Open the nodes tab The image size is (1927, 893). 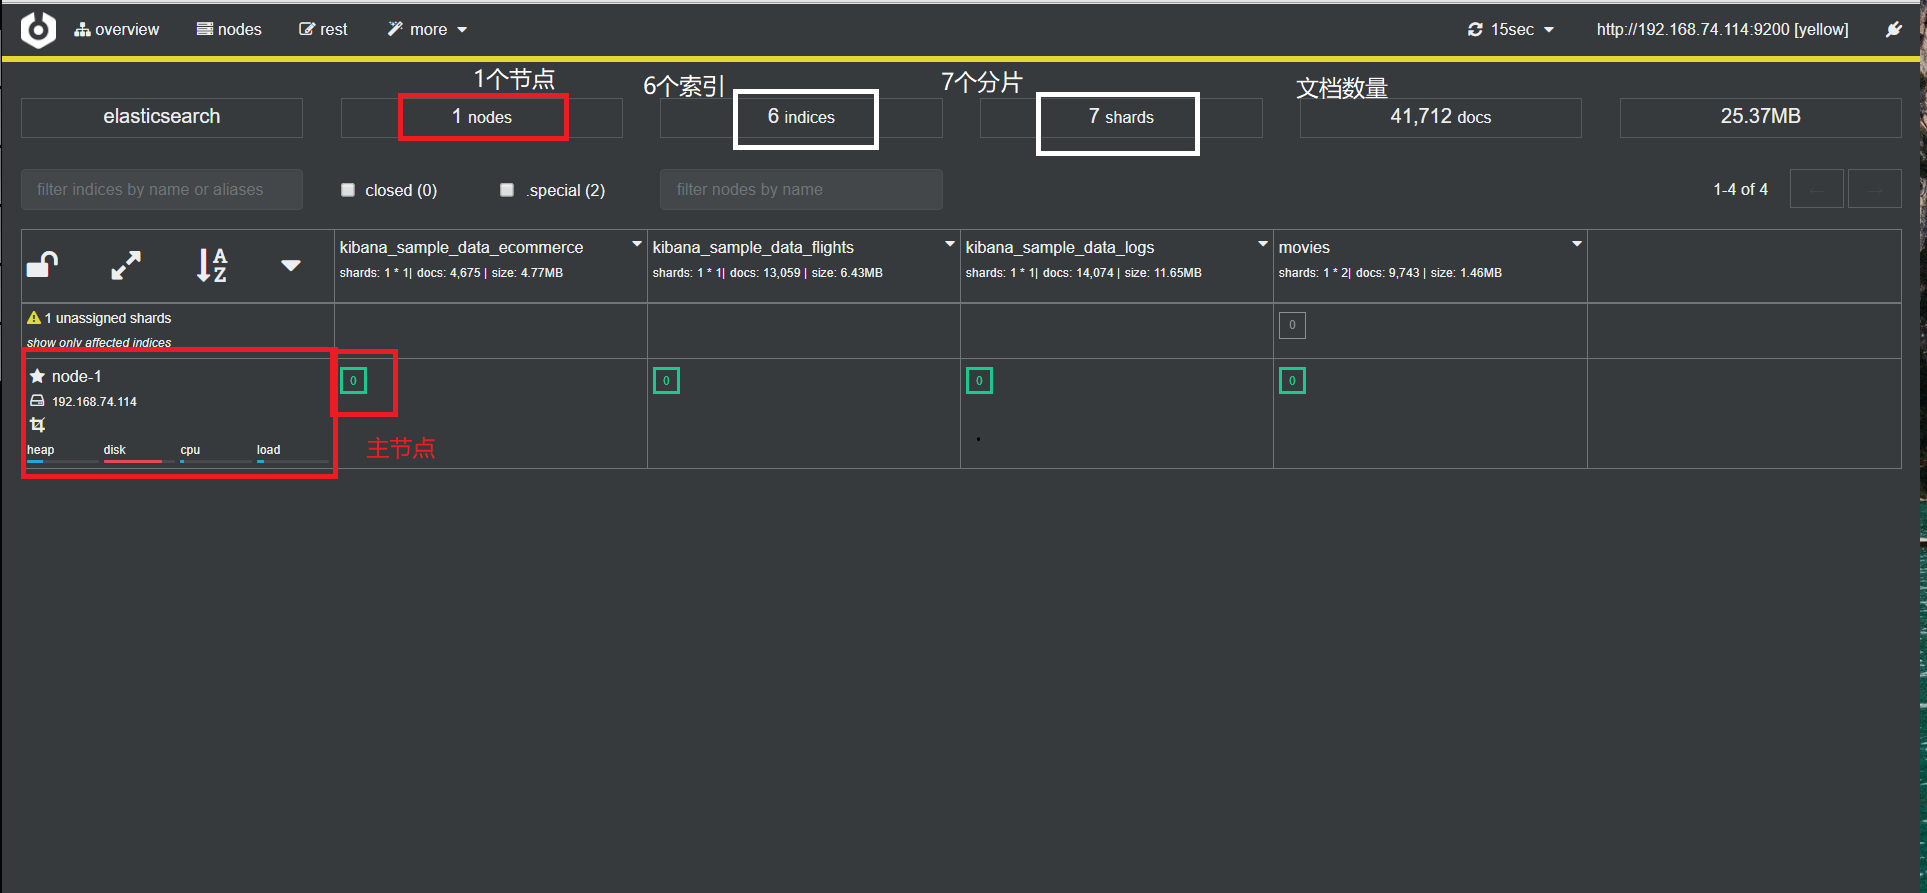click(x=229, y=30)
